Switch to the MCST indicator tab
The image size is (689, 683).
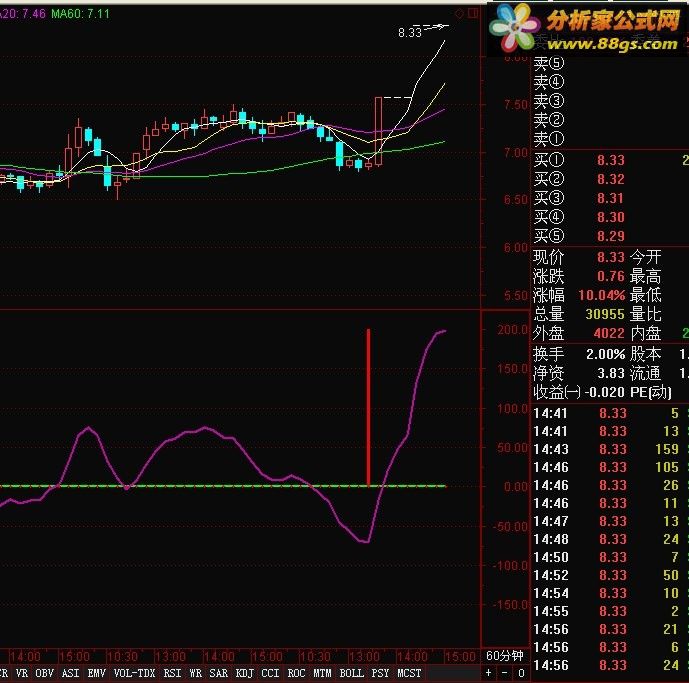pos(409,673)
